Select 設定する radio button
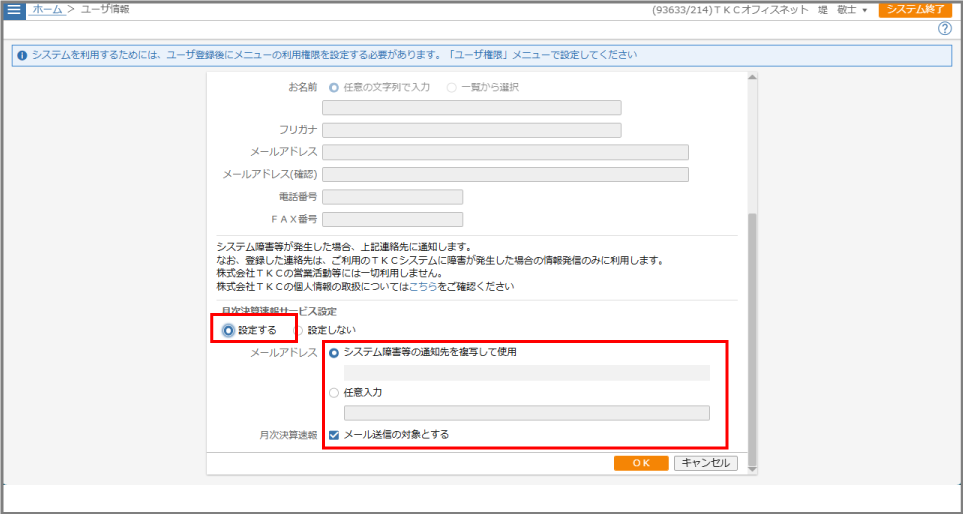Image resolution: width=963 pixels, height=514 pixels. click(x=229, y=330)
